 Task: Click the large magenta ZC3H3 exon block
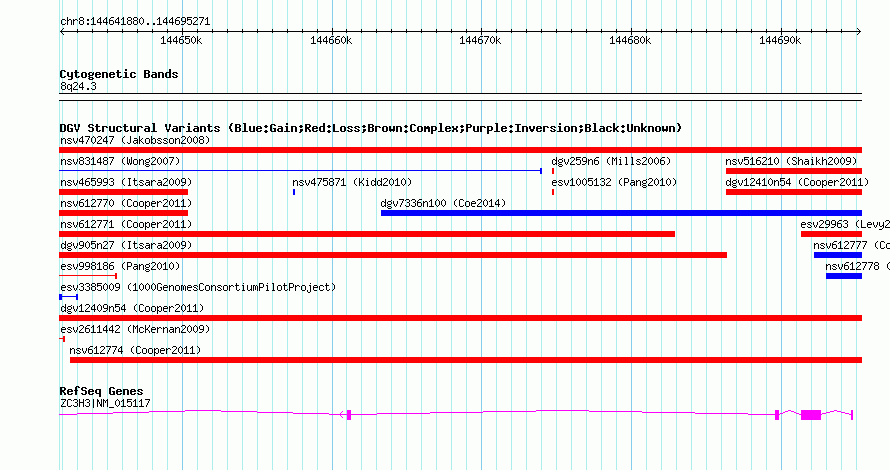[811, 415]
